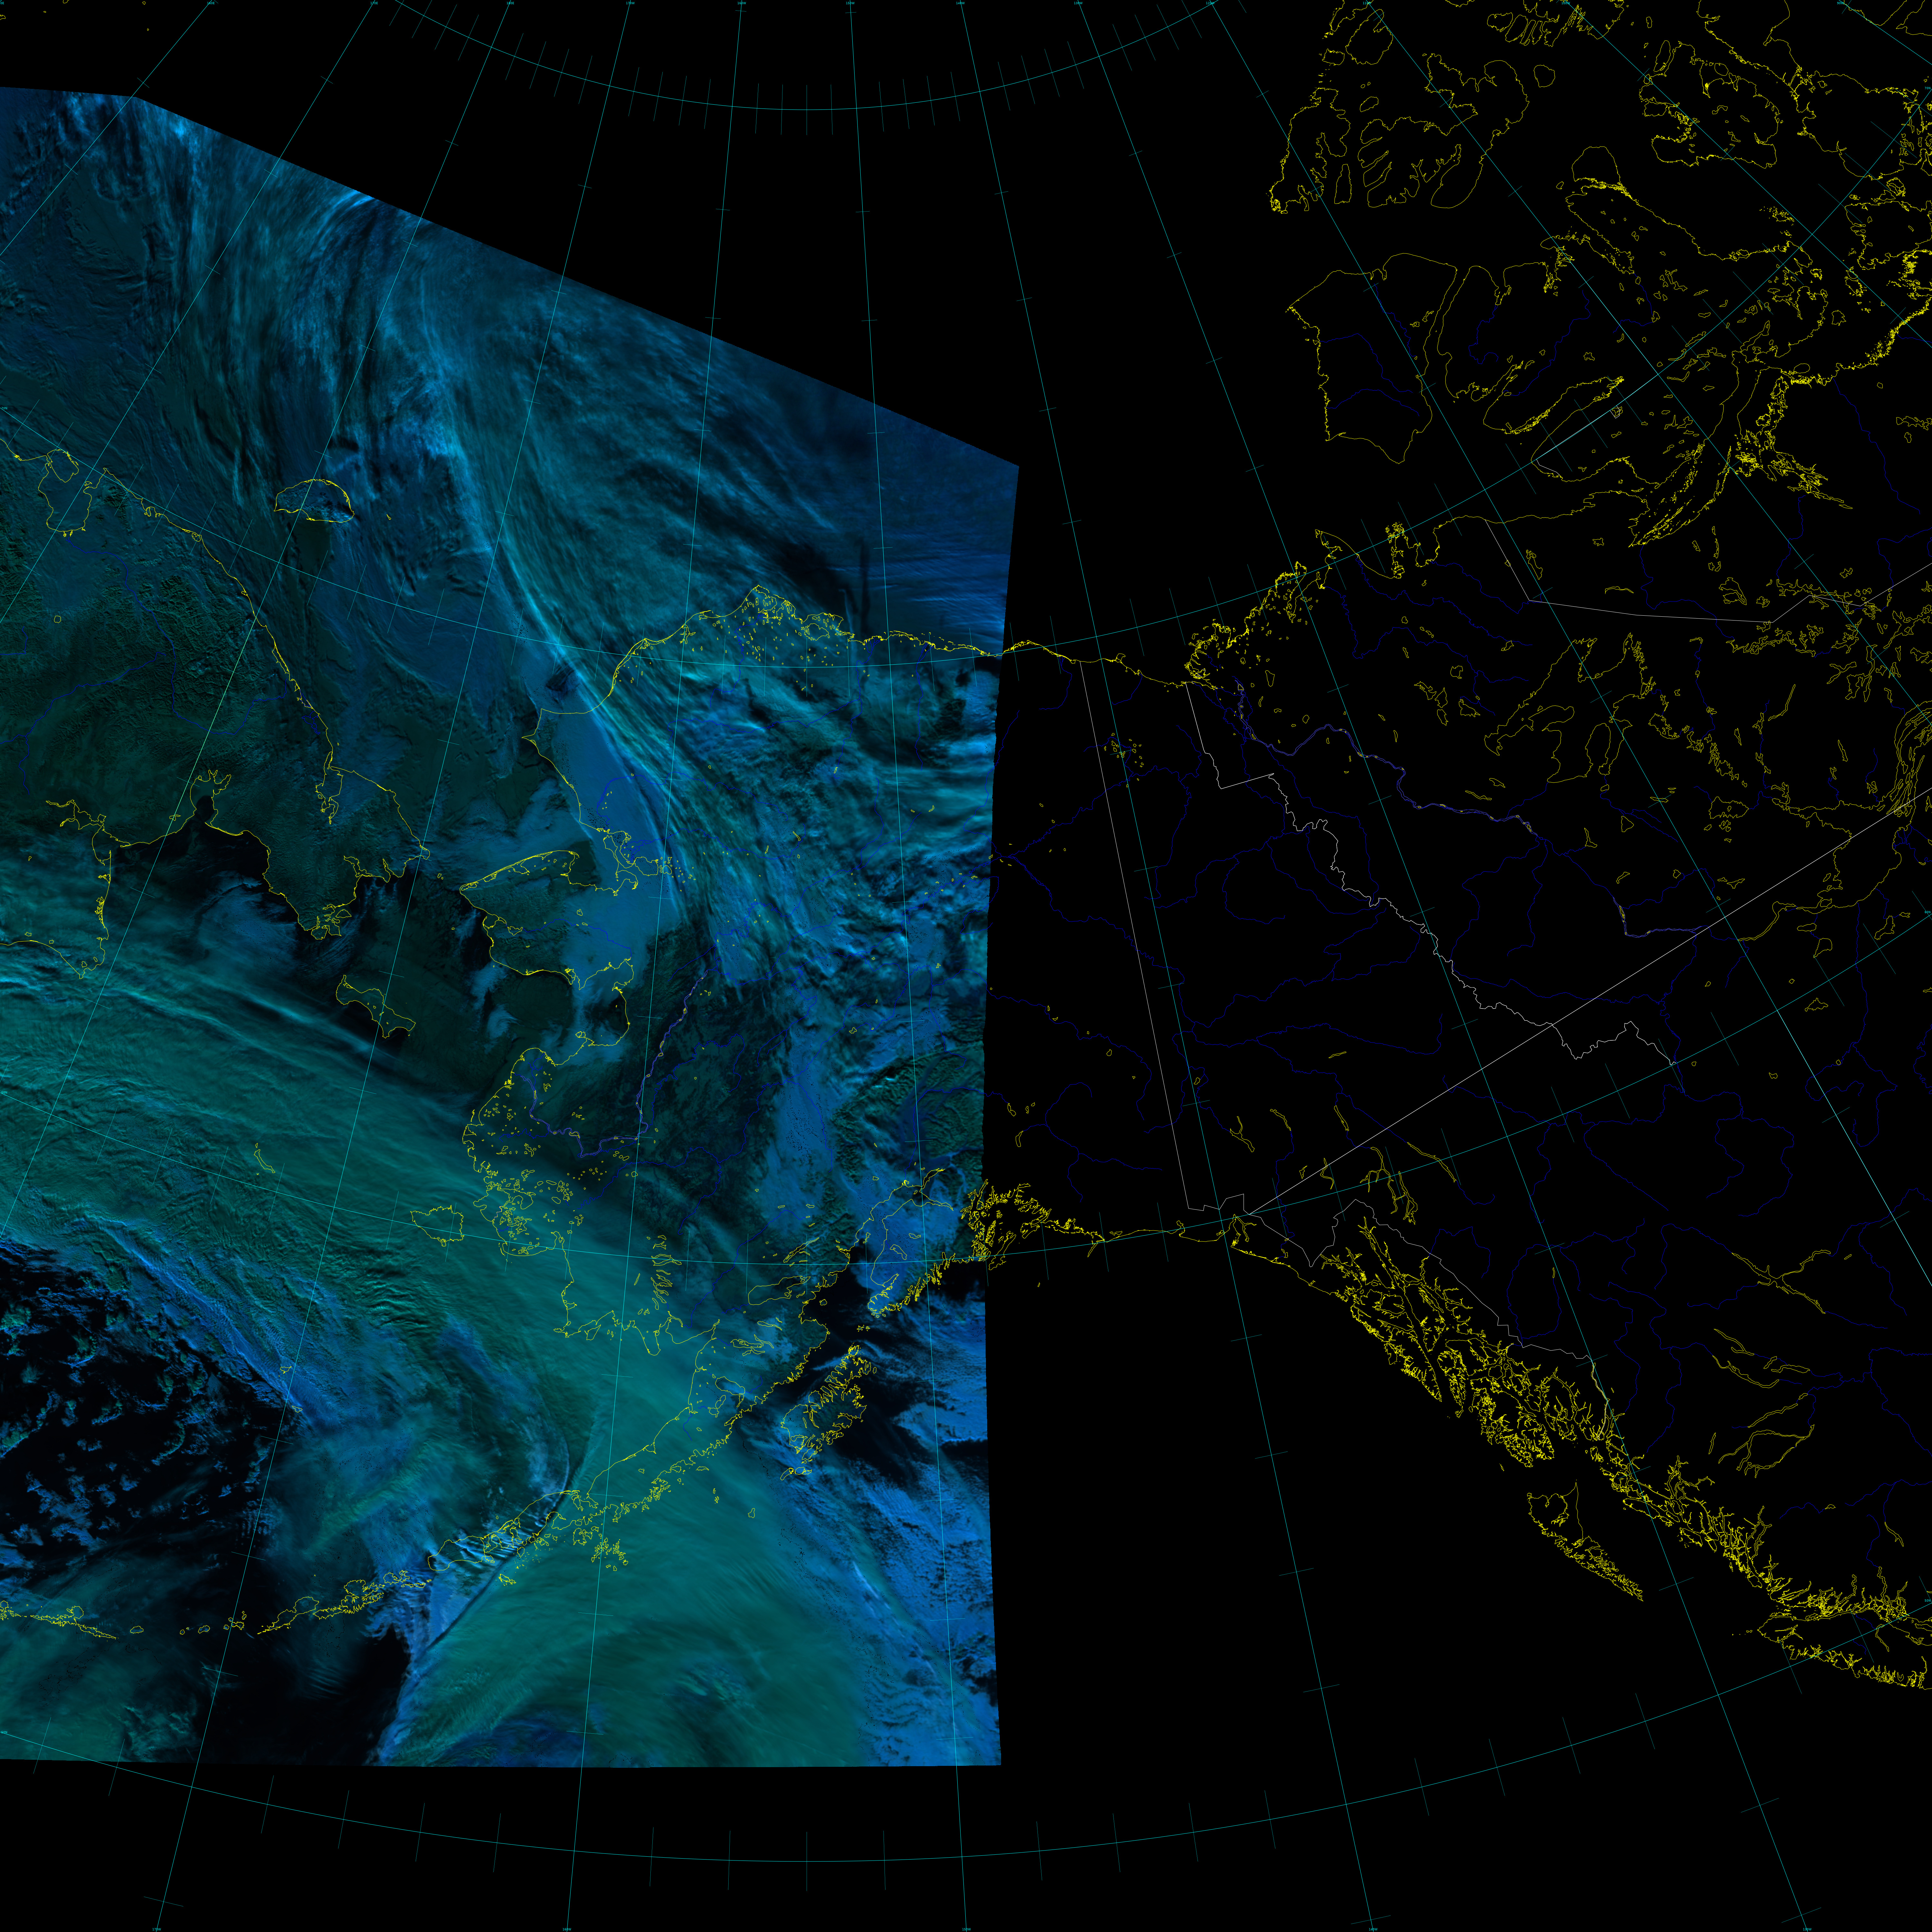Viewport: 1932px width, 1932px height.
Task: Click the 170E longitude label
Action: click(x=374, y=3)
